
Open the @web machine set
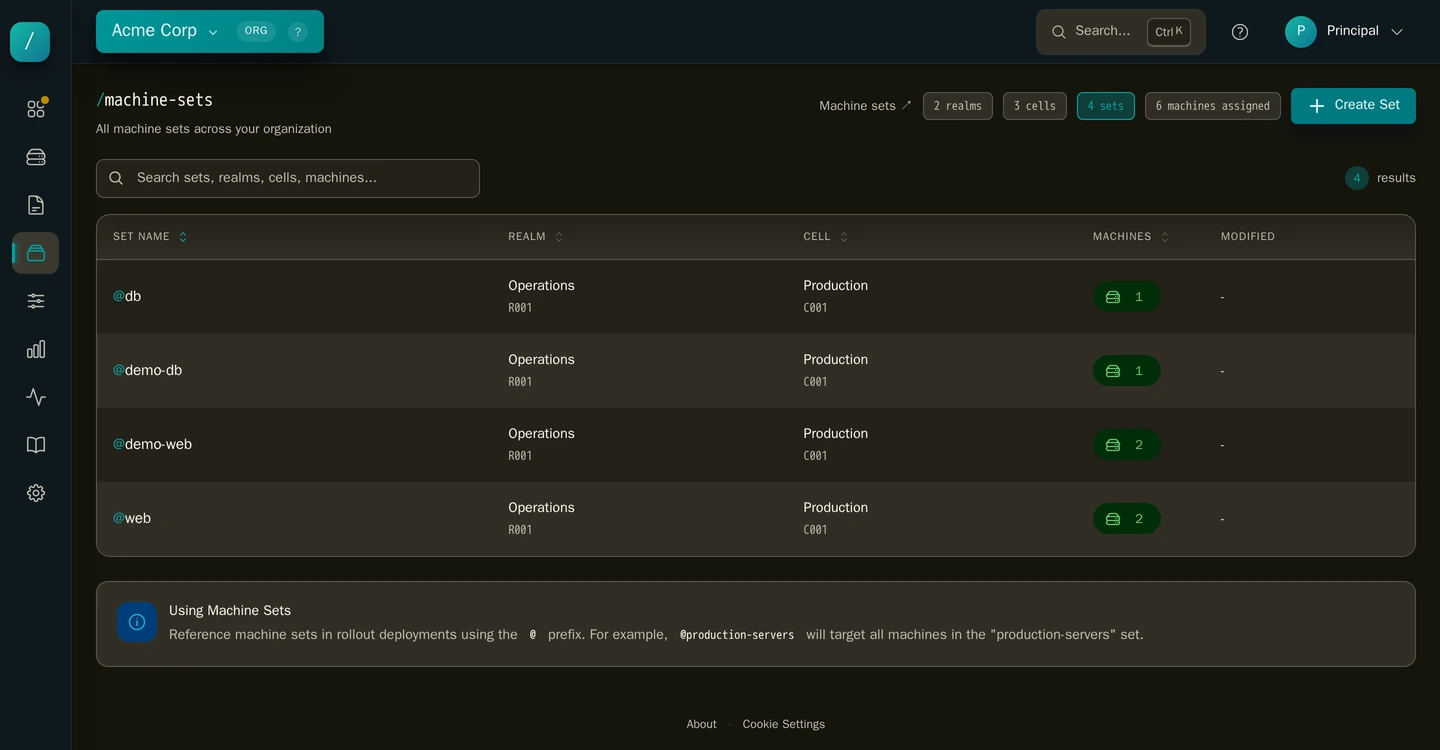point(132,519)
